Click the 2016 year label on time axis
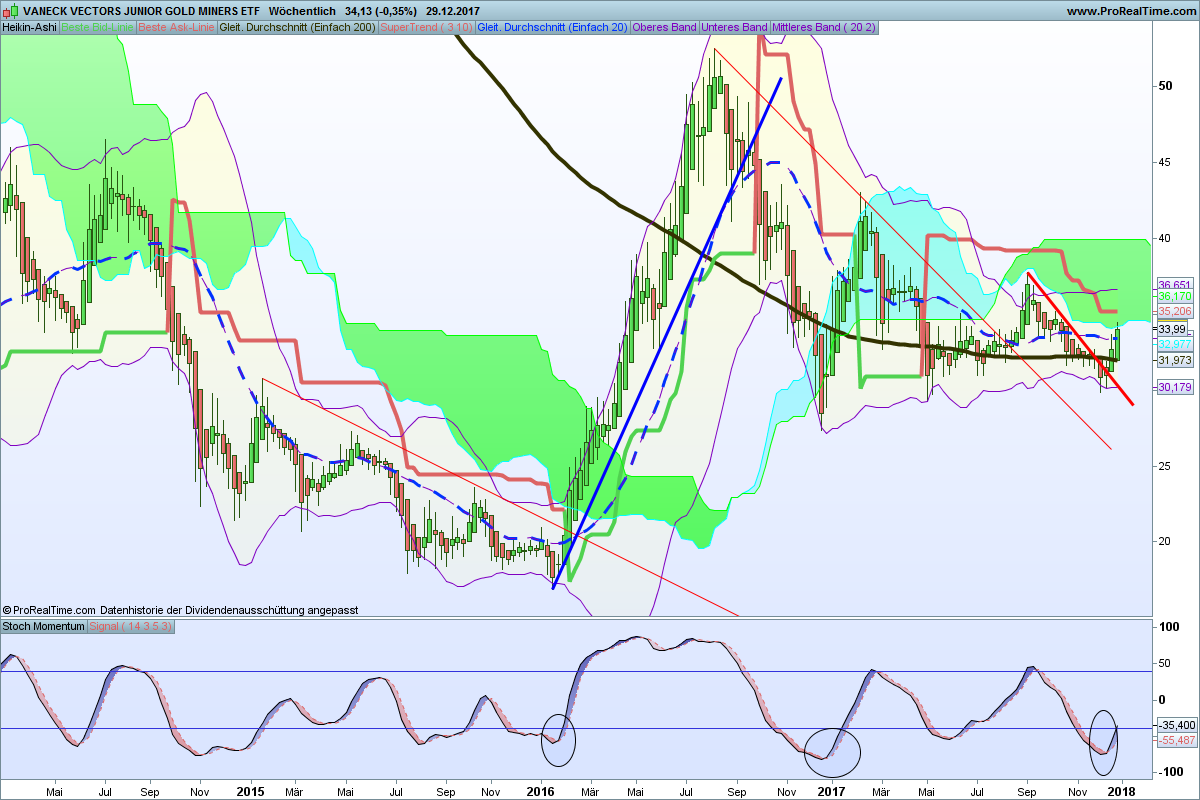This screenshot has height=800, width=1200. pyautogui.click(x=541, y=791)
